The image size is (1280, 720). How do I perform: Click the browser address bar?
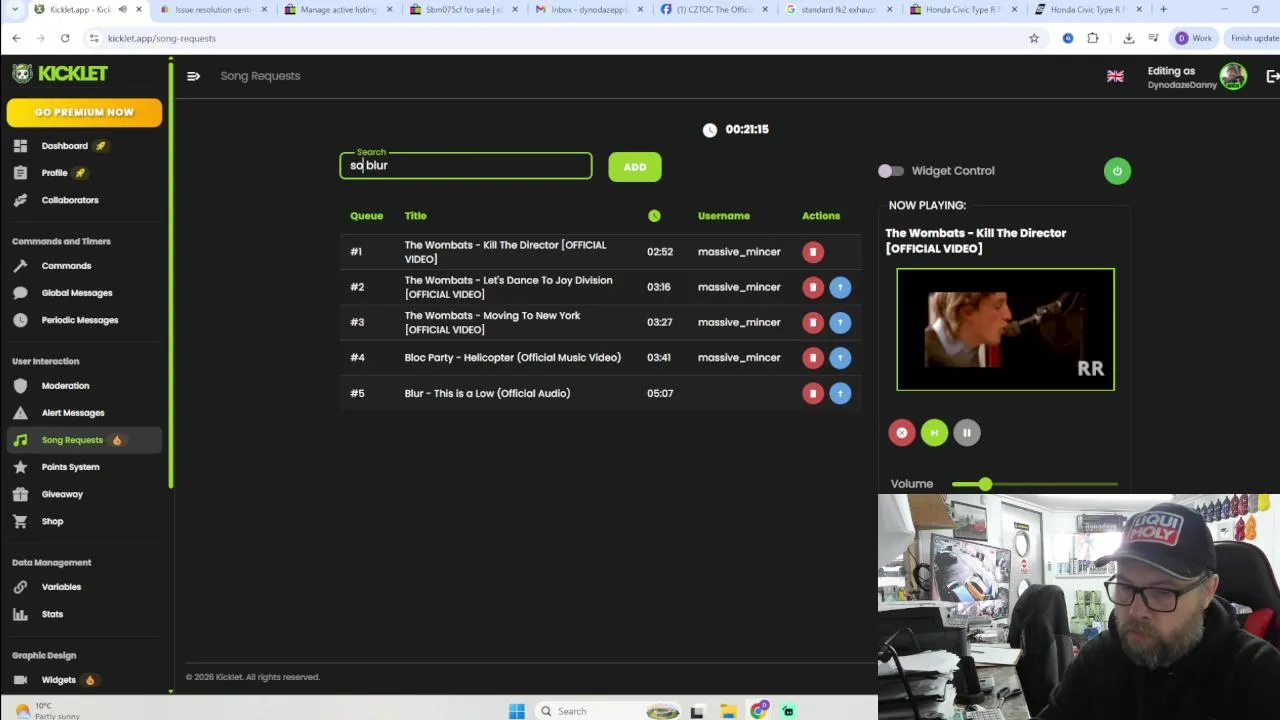(x=560, y=38)
